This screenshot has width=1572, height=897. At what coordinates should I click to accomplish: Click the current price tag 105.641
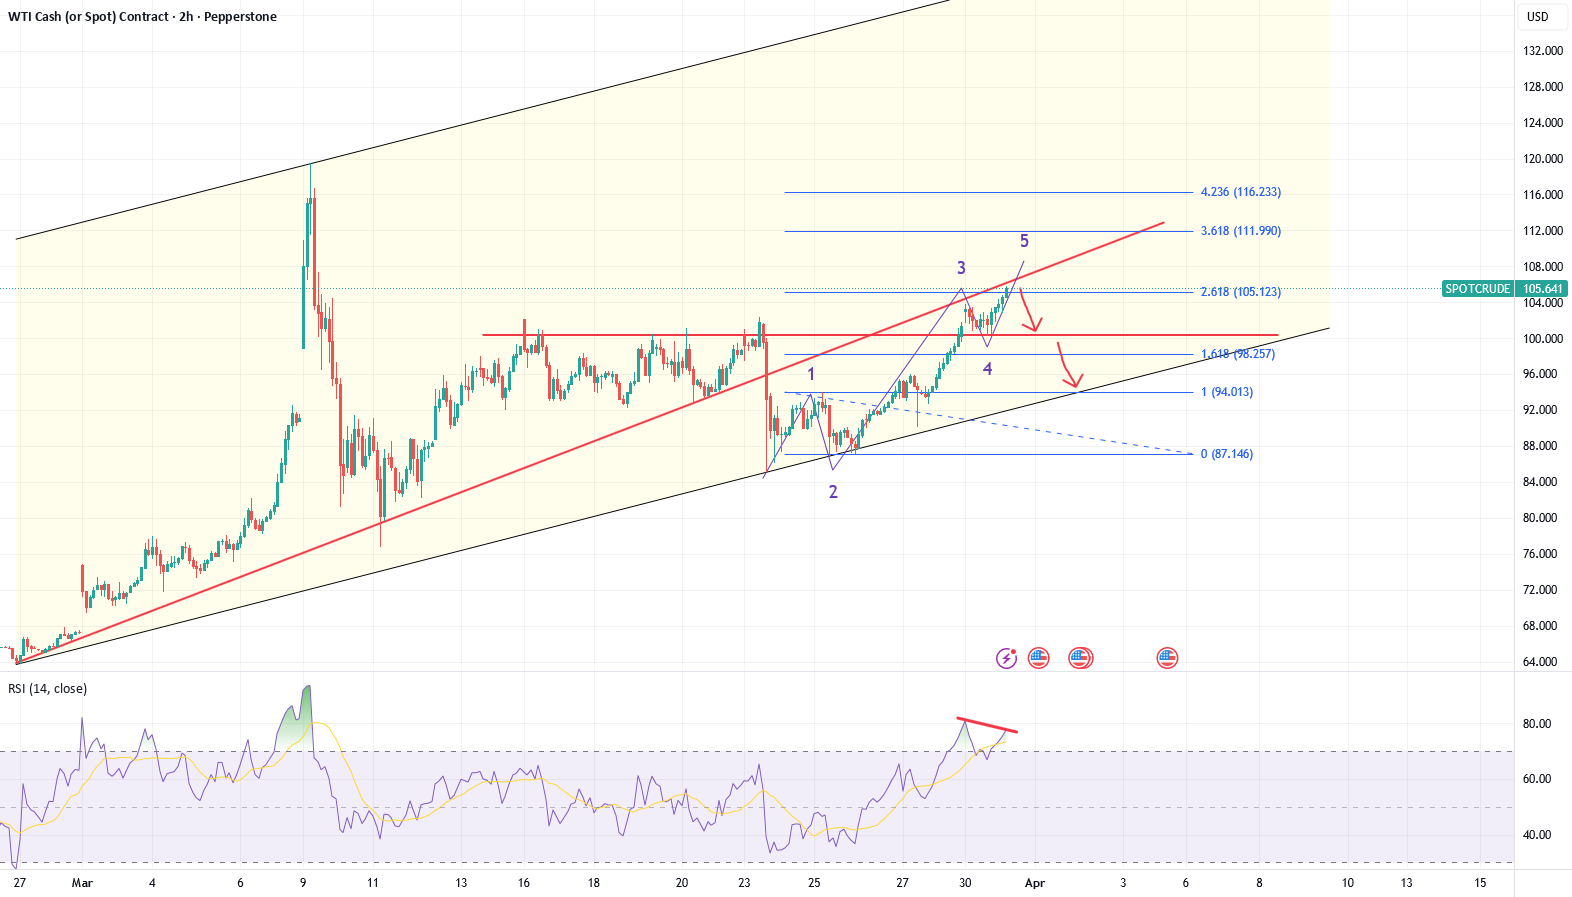click(1541, 289)
